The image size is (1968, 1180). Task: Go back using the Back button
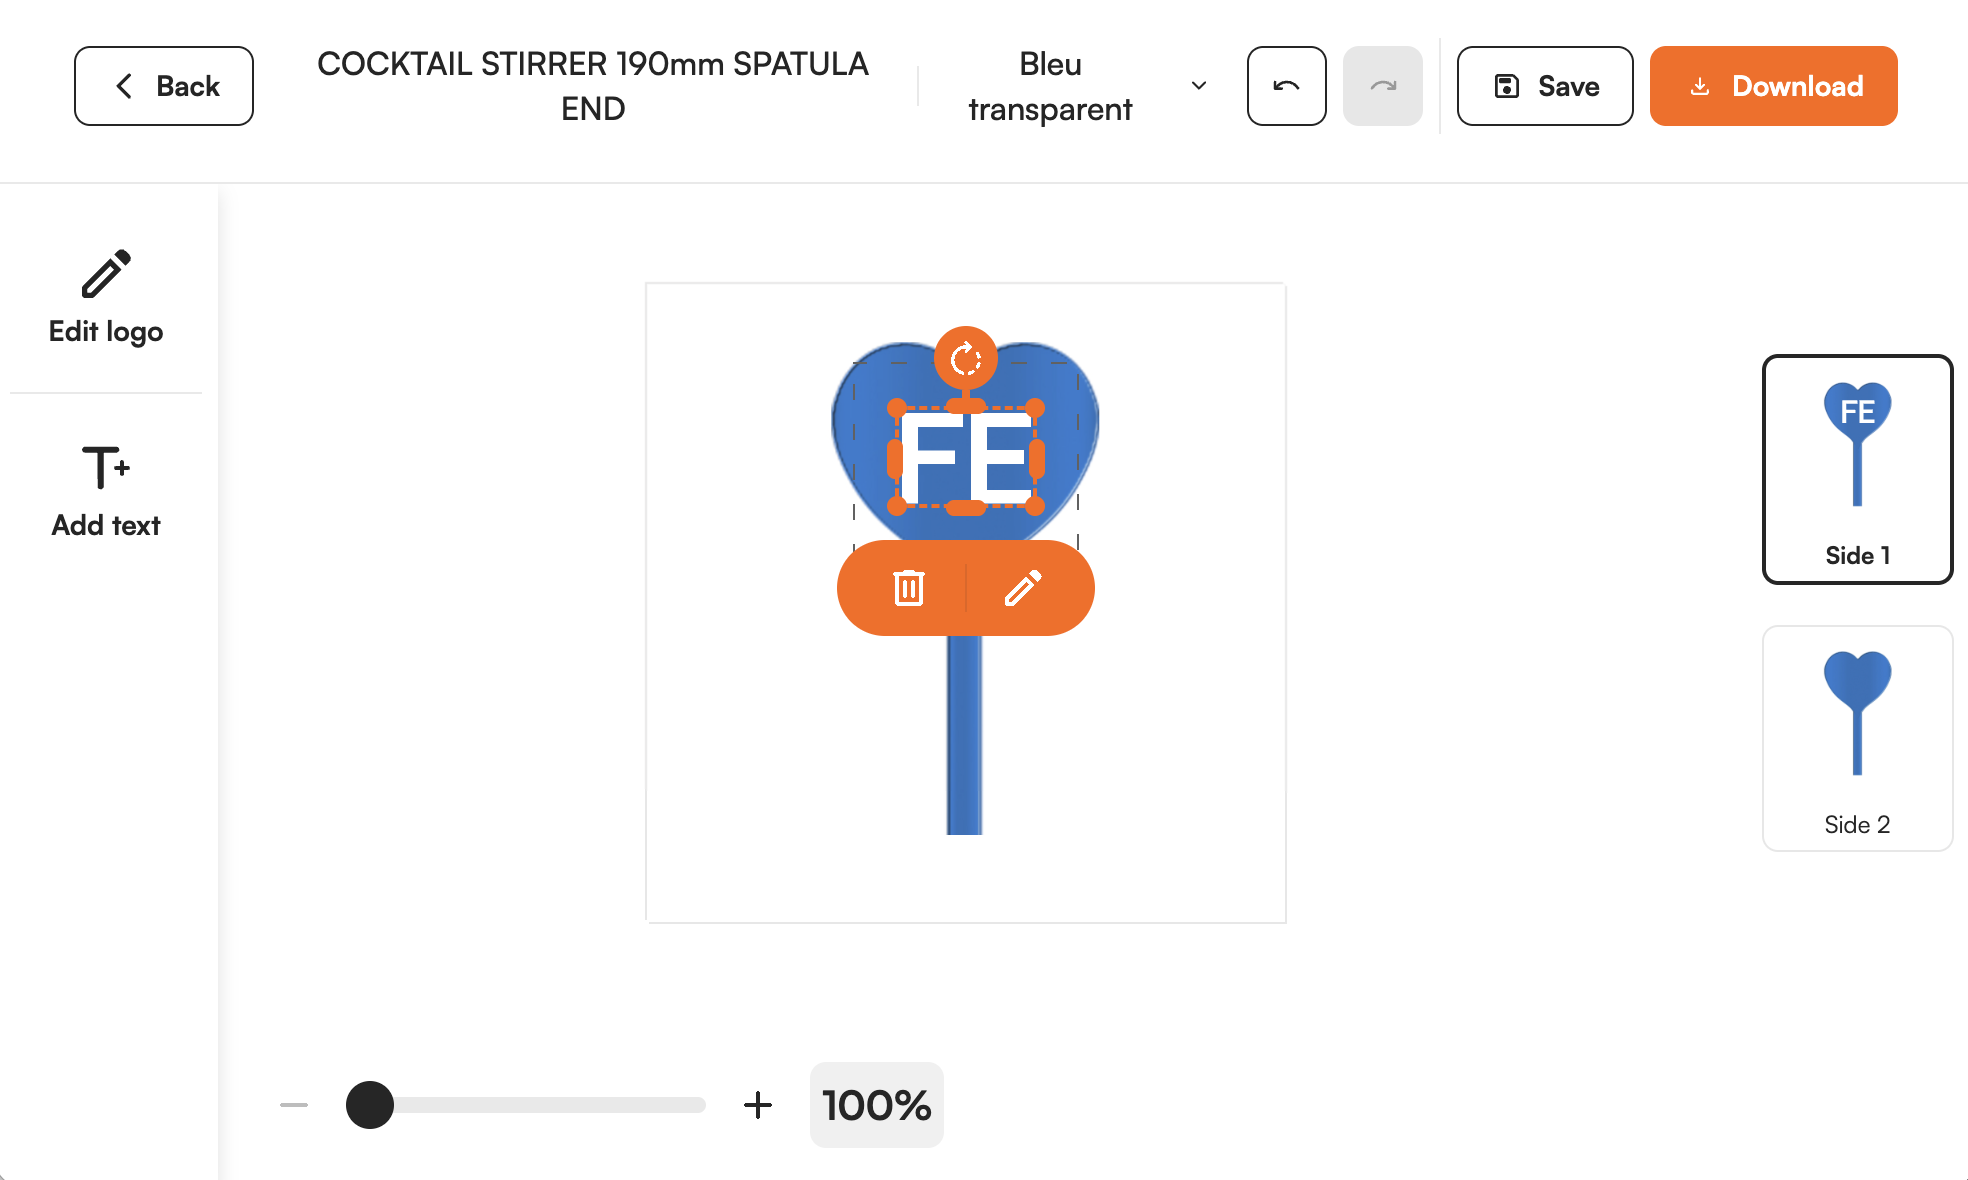[164, 86]
